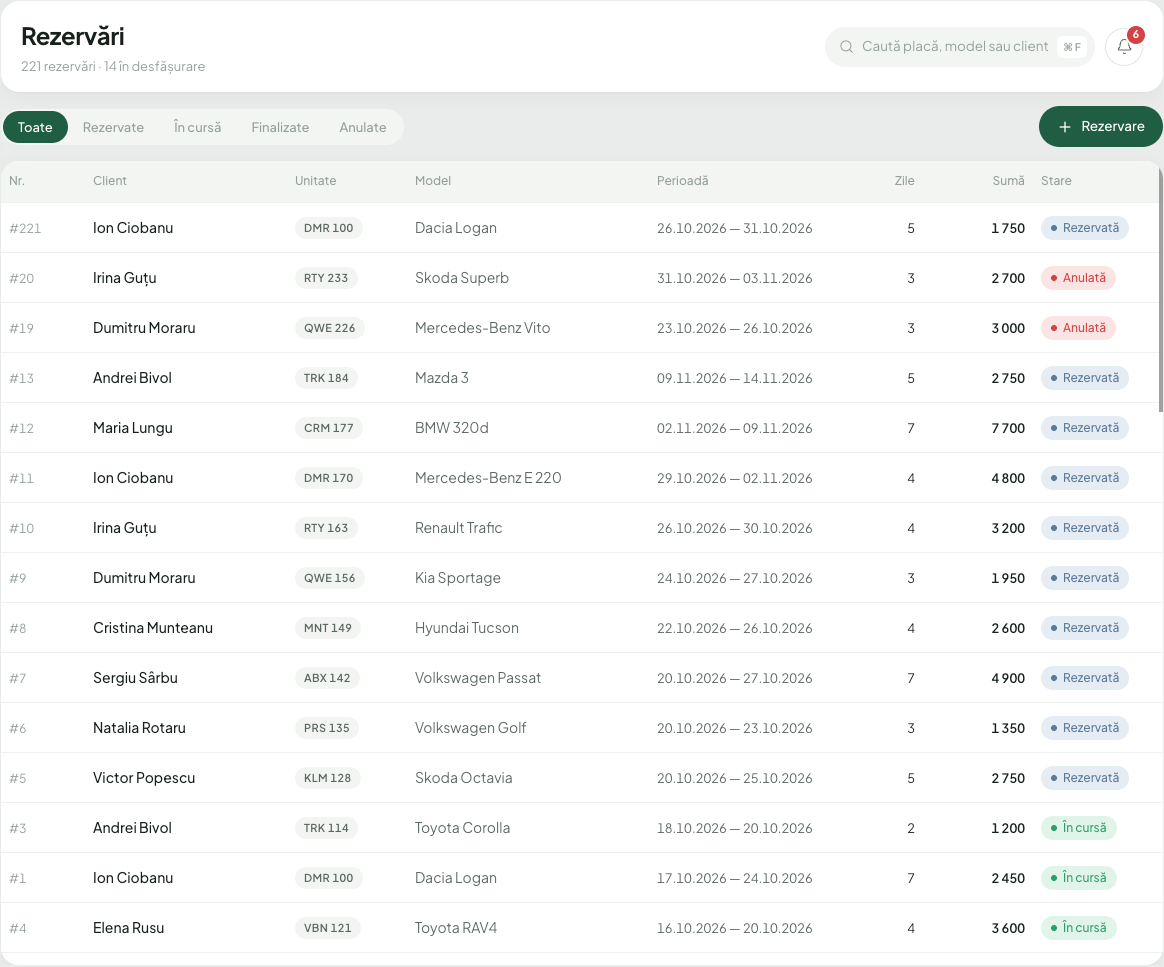
Task: Open the notifications bell
Action: 1123,47
